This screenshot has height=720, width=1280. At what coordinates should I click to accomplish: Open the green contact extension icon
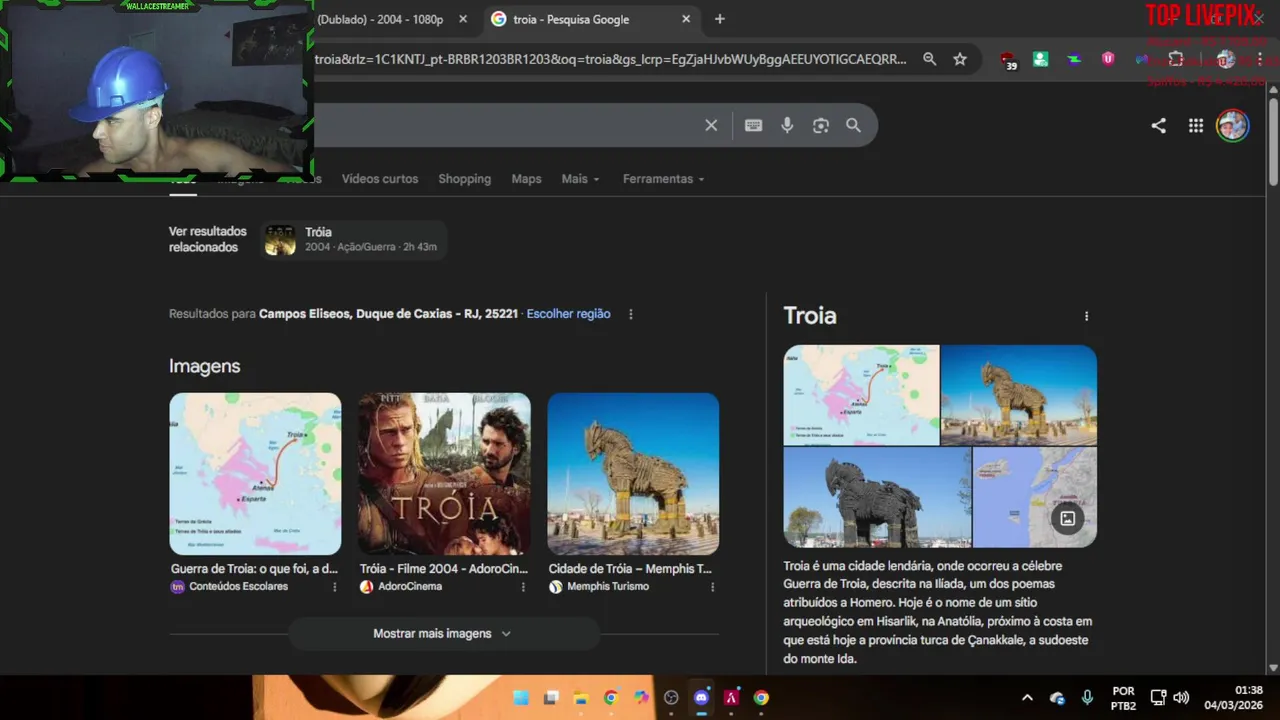1041,59
